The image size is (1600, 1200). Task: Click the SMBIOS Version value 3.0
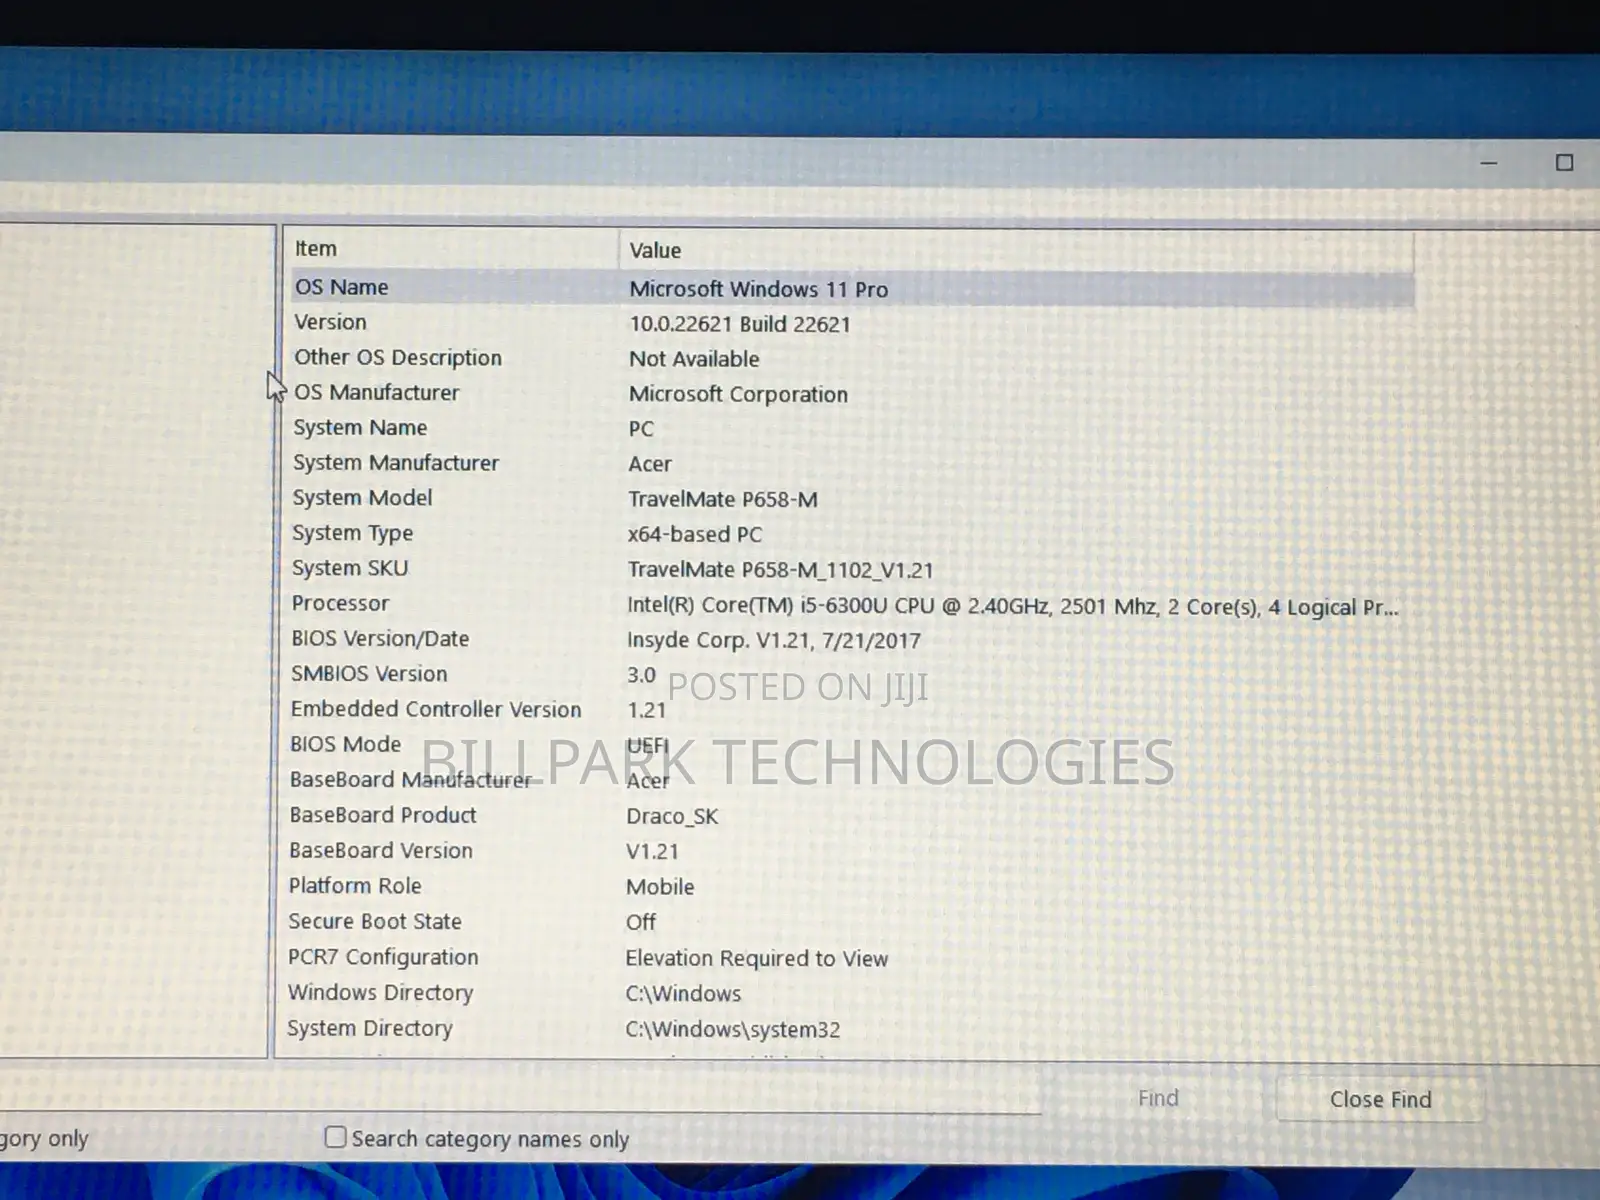click(x=641, y=675)
